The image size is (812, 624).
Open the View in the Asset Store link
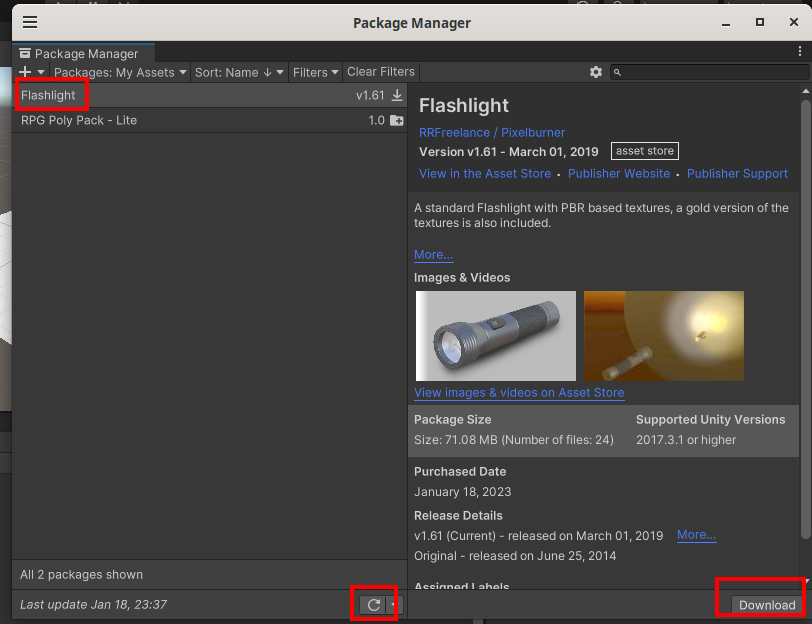tap(485, 173)
